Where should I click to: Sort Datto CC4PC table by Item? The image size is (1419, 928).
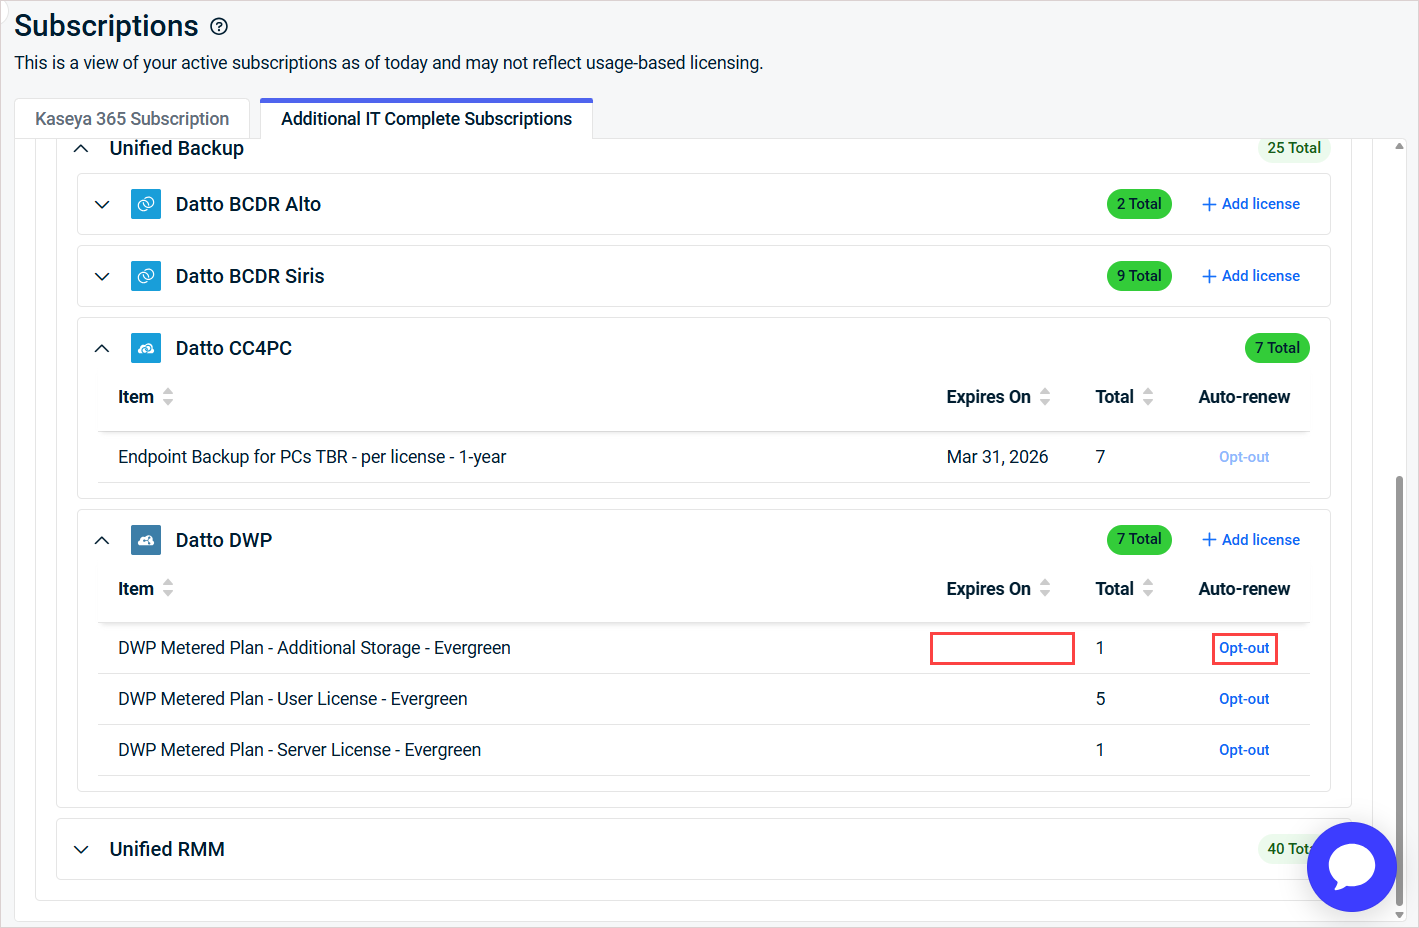[168, 397]
